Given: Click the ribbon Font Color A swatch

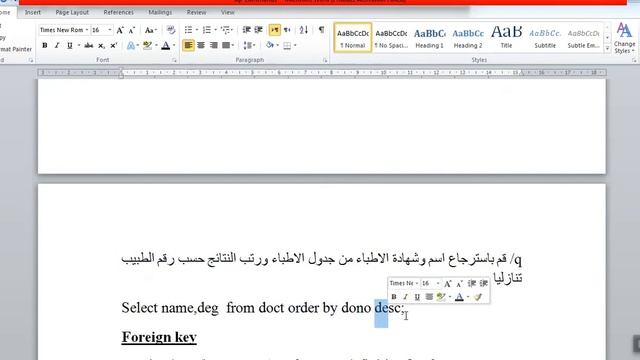Looking at the screenshot, I should click(x=166, y=45).
